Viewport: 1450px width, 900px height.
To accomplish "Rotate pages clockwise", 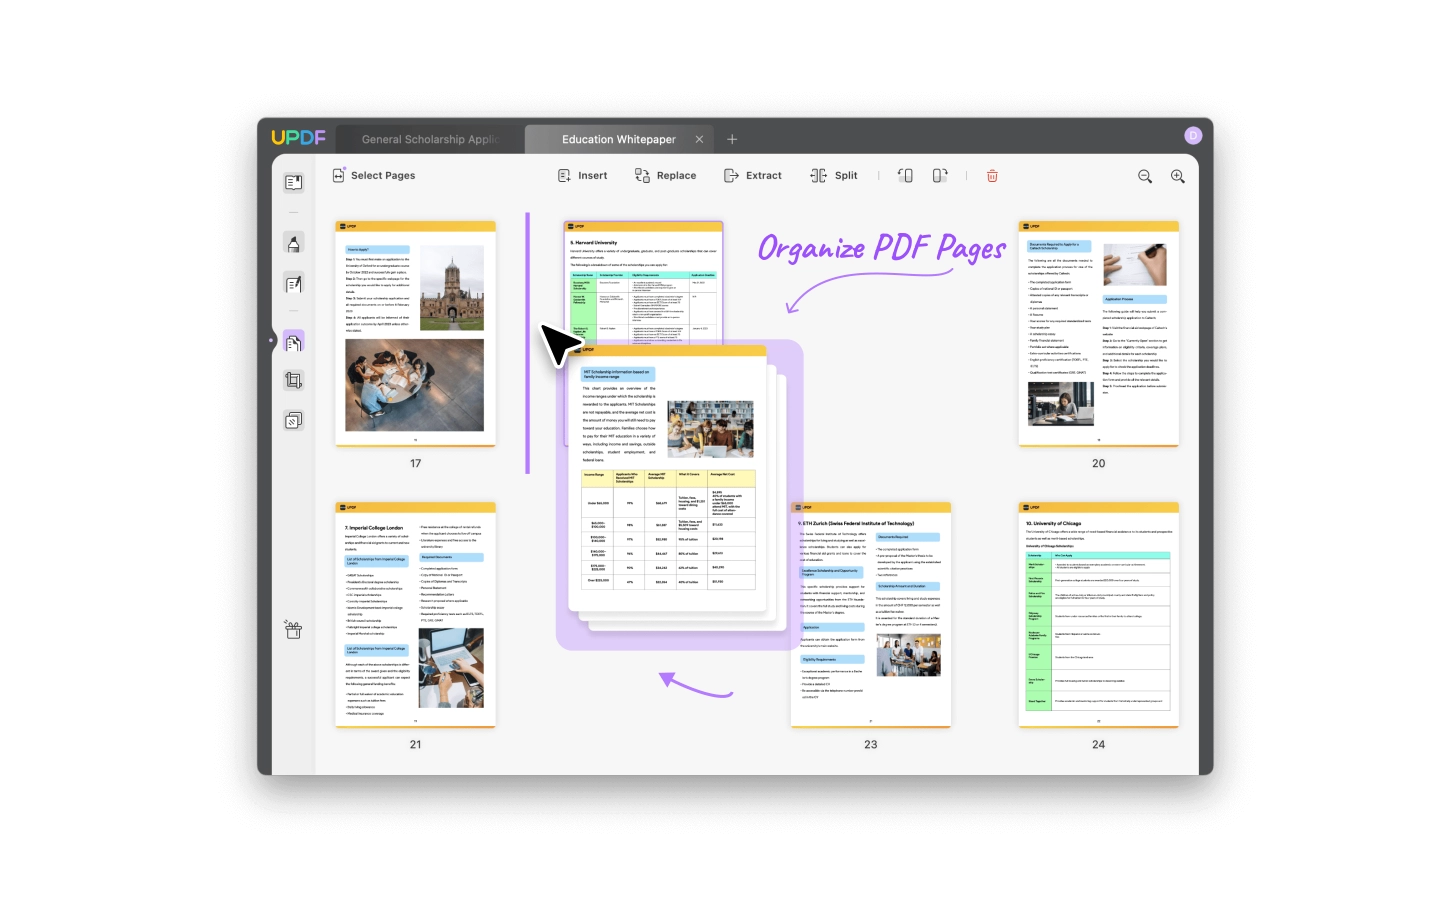I will 940,175.
